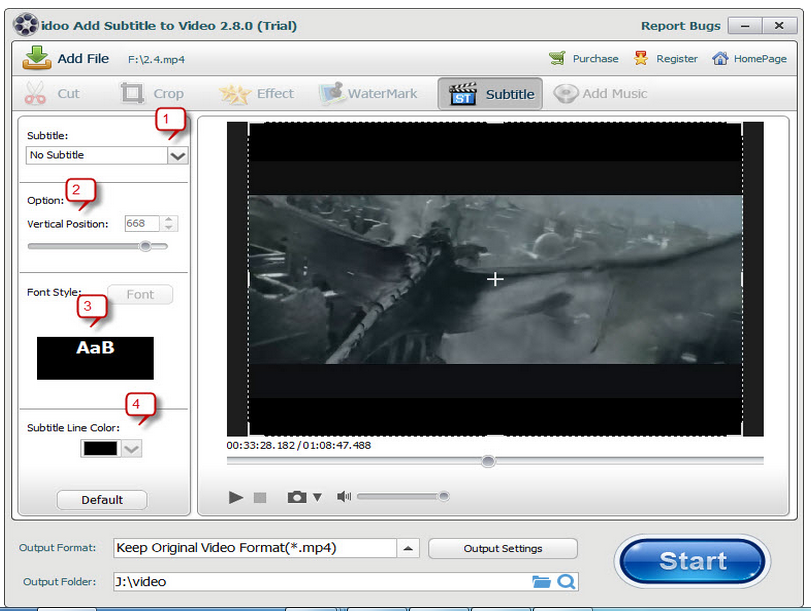This screenshot has height=611, width=811.
Task: Click the Subtitle clapperboard ST icon
Action: point(463,94)
